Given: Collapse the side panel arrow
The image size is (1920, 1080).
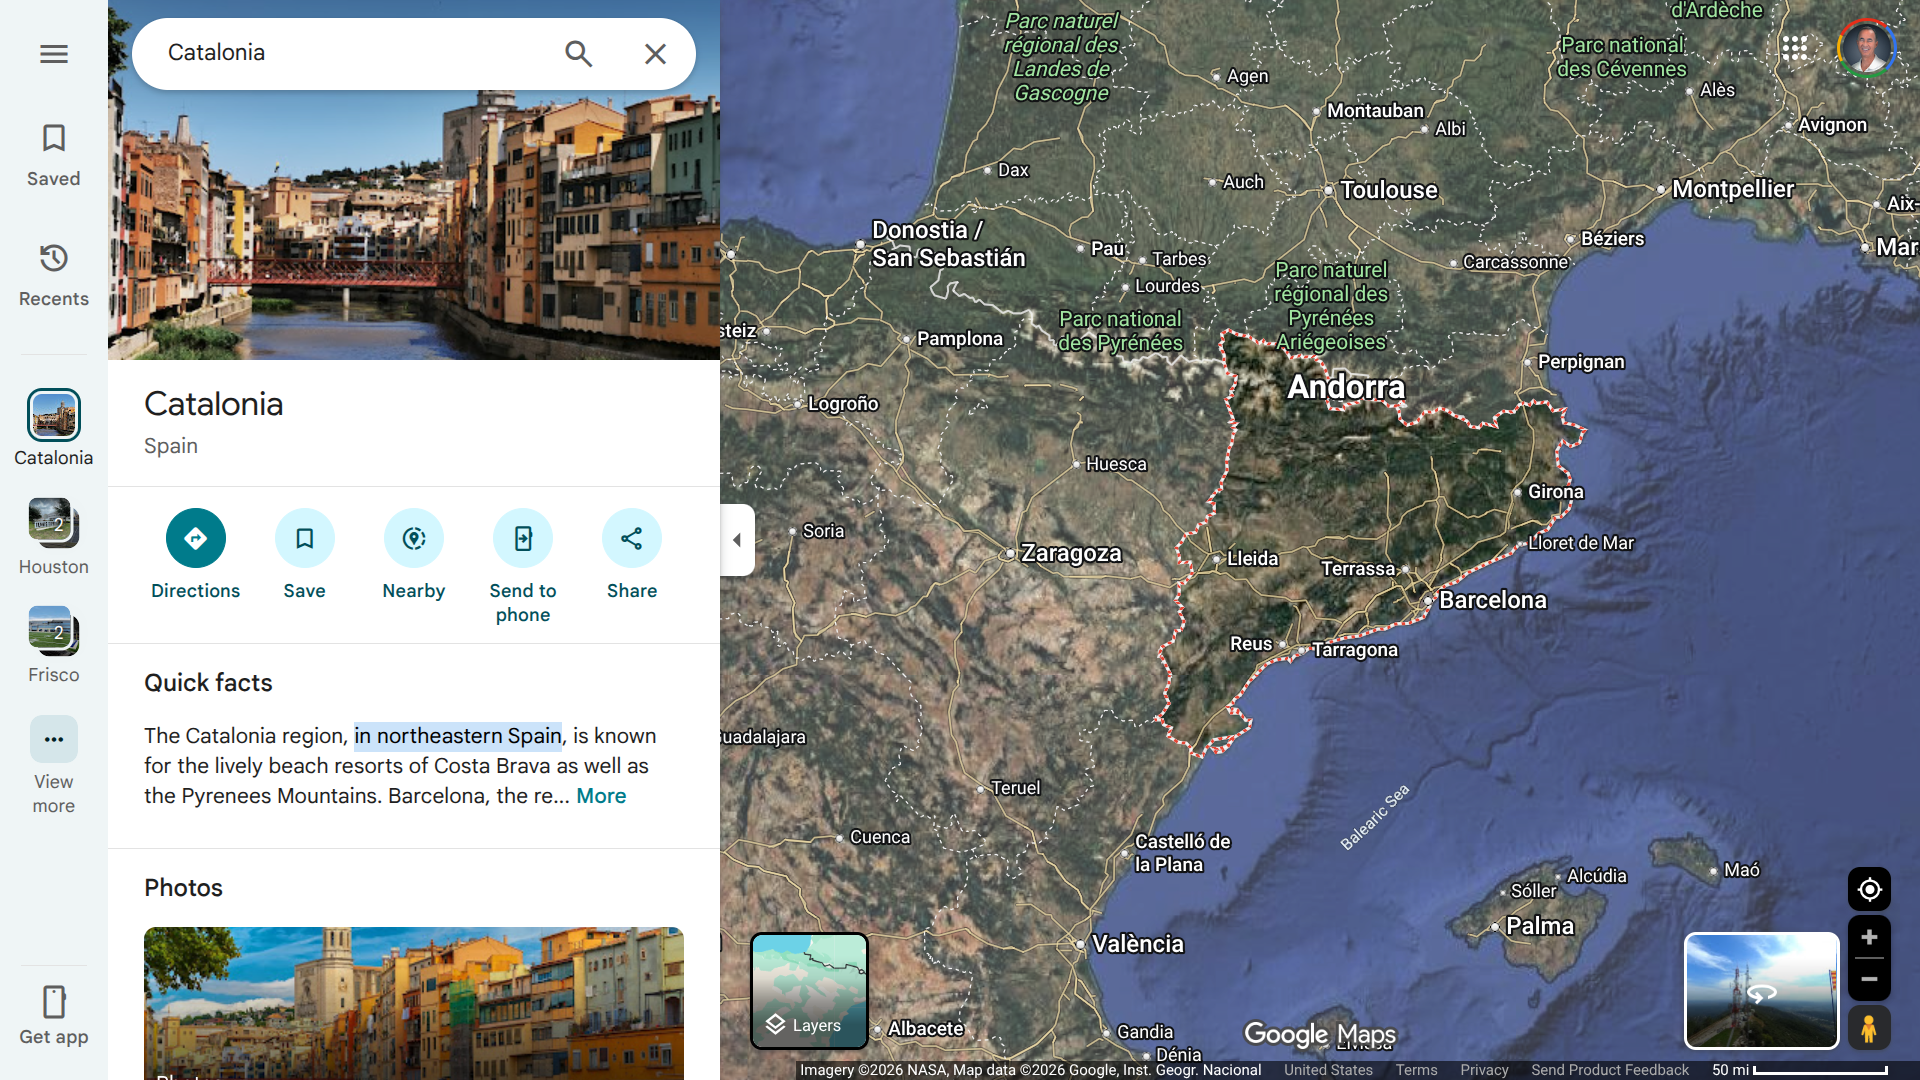Looking at the screenshot, I should (x=737, y=540).
